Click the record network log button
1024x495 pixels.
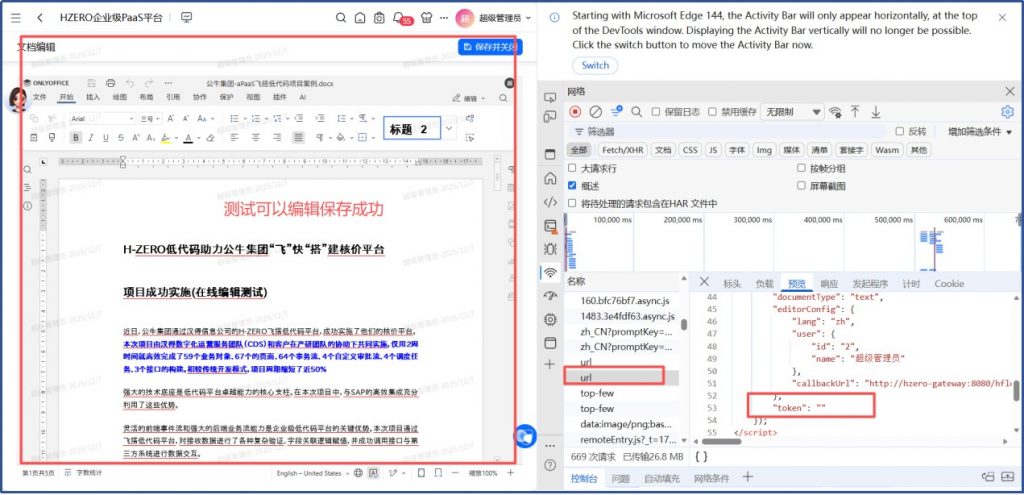[575, 111]
